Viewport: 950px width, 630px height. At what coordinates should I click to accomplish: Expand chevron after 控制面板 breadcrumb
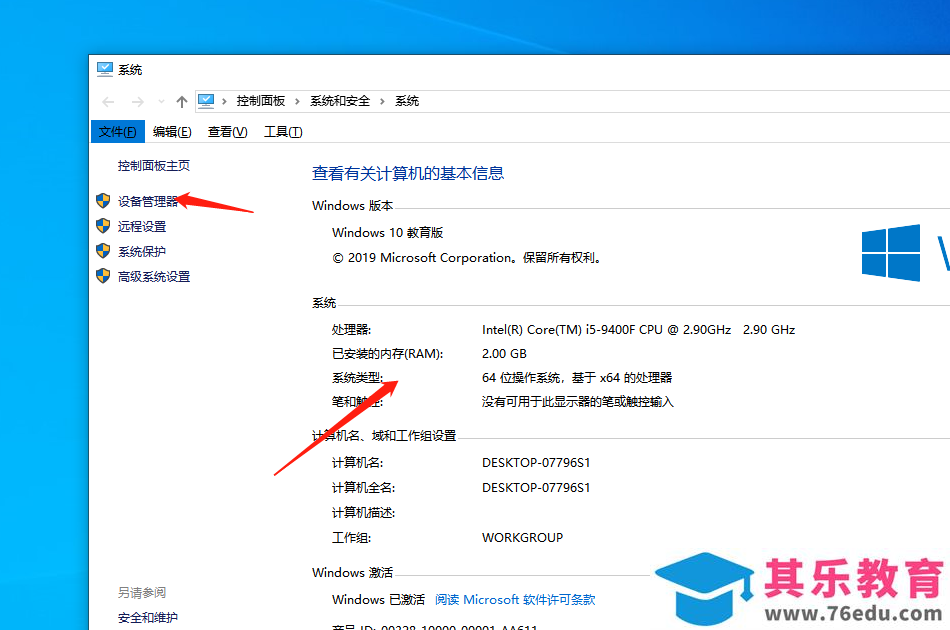click(x=297, y=101)
